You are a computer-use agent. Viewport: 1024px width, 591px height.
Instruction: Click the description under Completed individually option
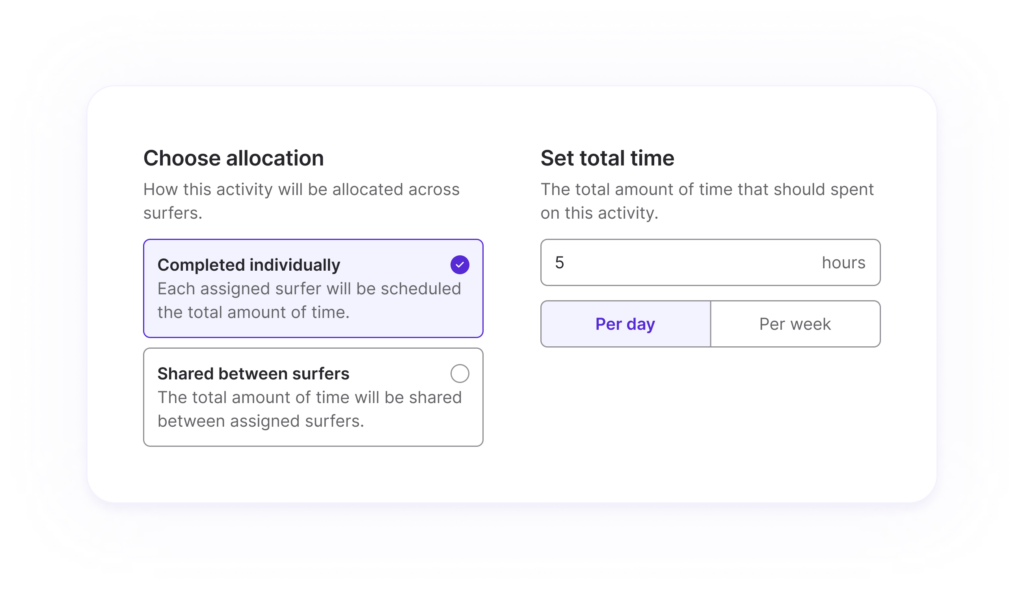click(310, 300)
